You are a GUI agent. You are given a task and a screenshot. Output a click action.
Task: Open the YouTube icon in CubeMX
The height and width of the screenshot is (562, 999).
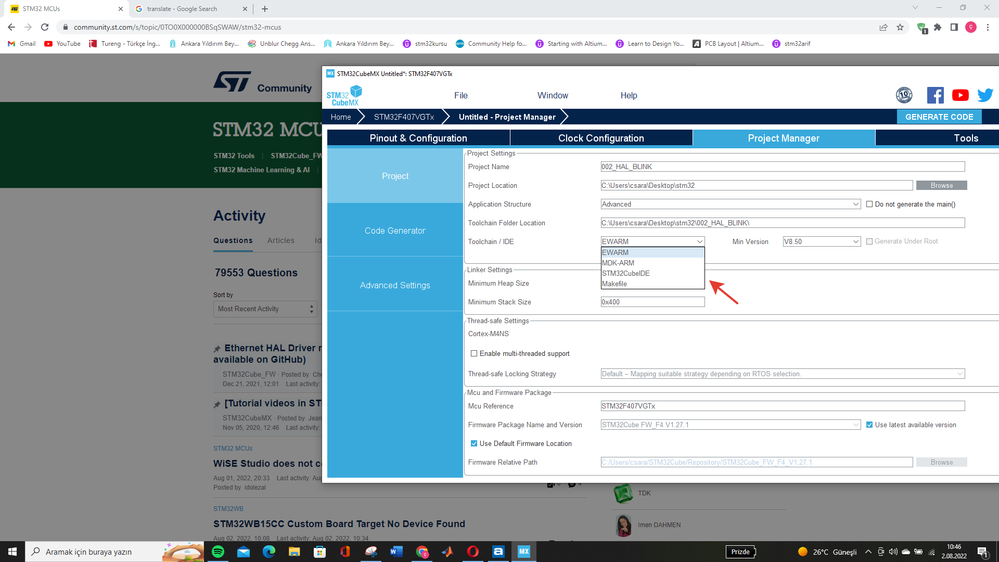[960, 95]
